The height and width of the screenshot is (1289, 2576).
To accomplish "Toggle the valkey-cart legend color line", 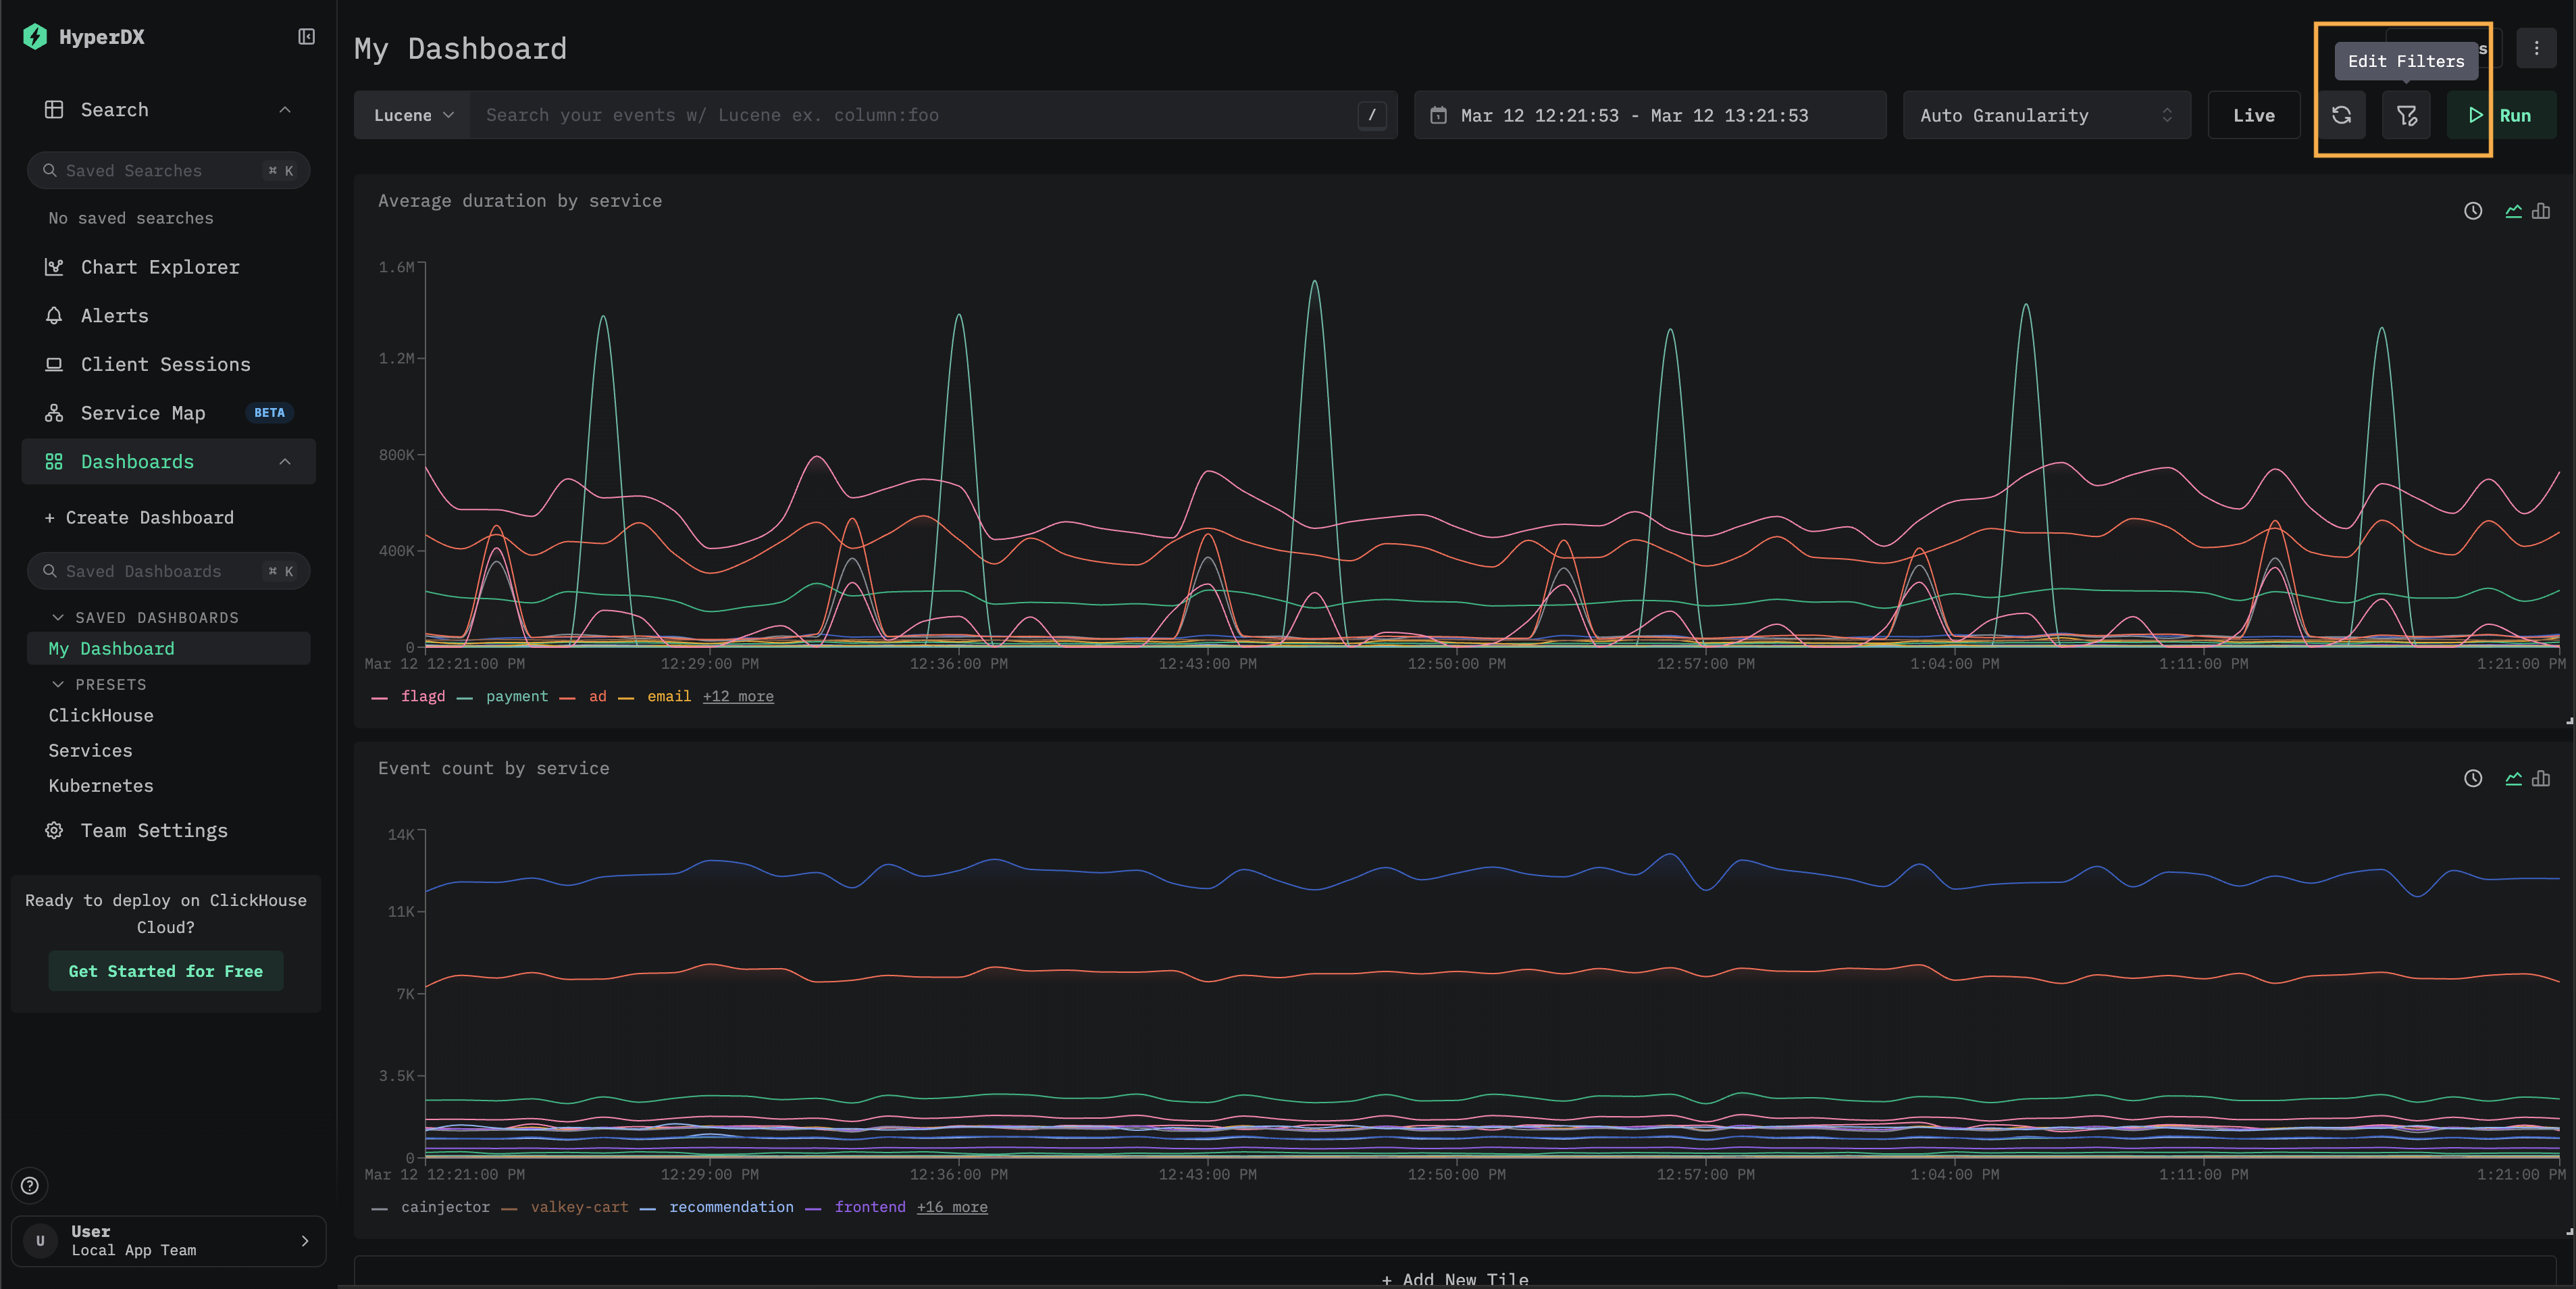I will 509,1208.
